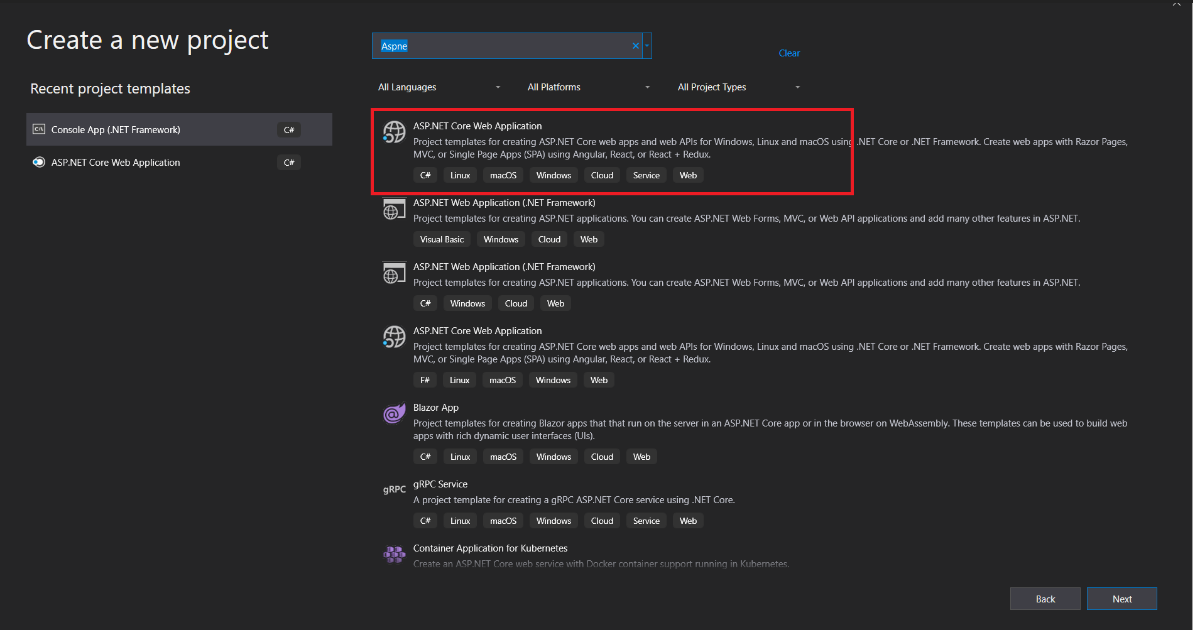Click the Next button
Screen dimensions: 1193x630
click(1121, 598)
